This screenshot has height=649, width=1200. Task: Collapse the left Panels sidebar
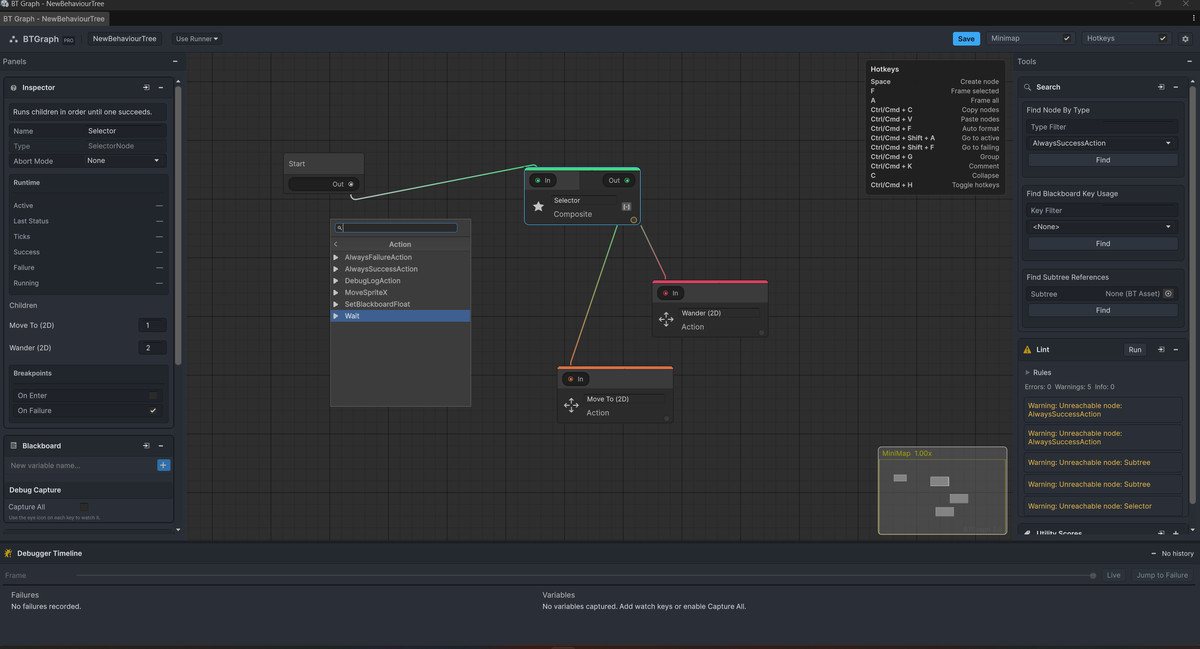pos(175,61)
